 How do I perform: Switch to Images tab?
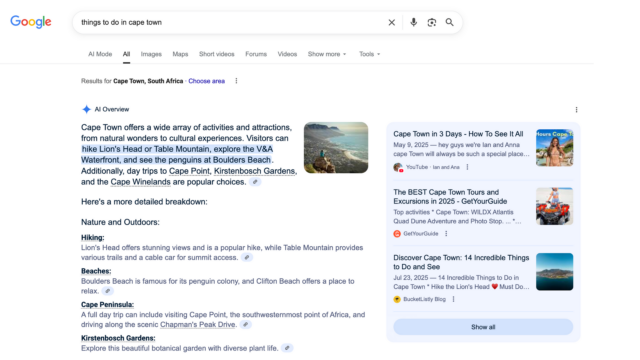pyautogui.click(x=151, y=54)
